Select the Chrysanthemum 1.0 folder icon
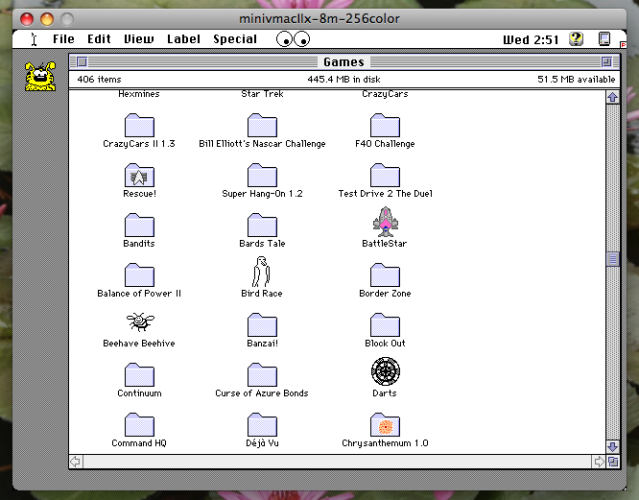 385,425
